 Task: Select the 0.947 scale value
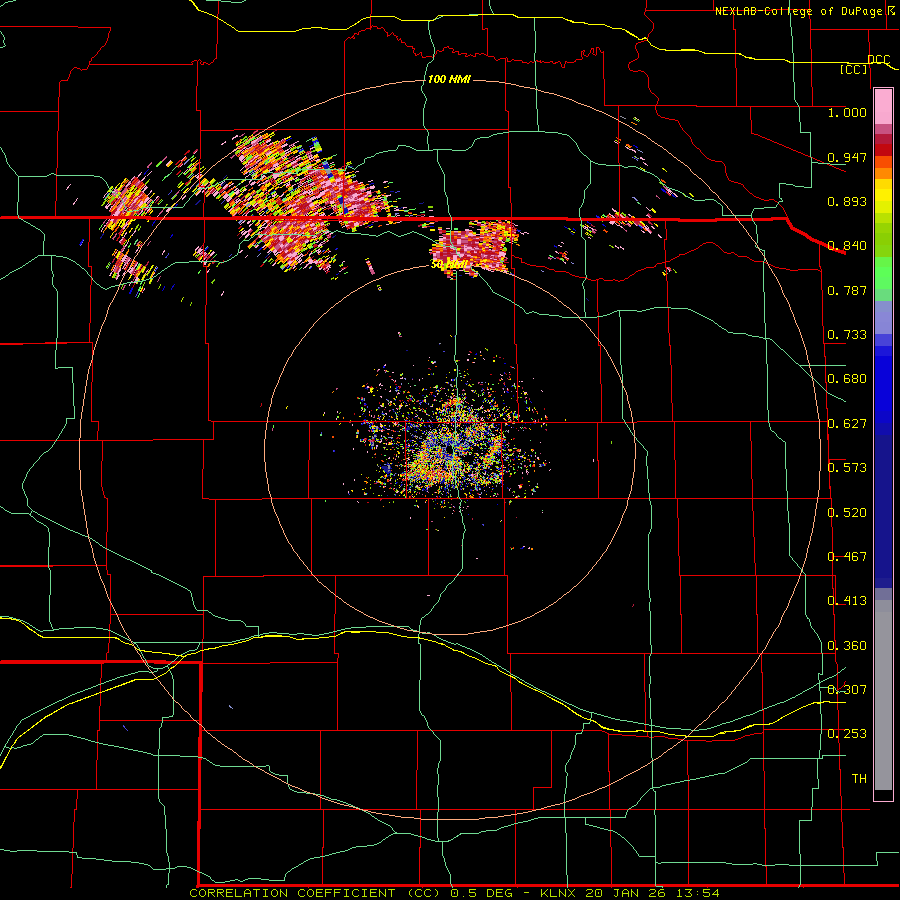click(847, 157)
